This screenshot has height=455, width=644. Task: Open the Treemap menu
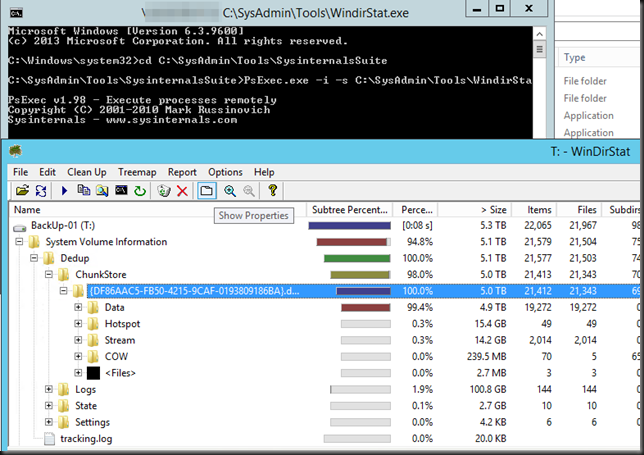[x=137, y=172]
